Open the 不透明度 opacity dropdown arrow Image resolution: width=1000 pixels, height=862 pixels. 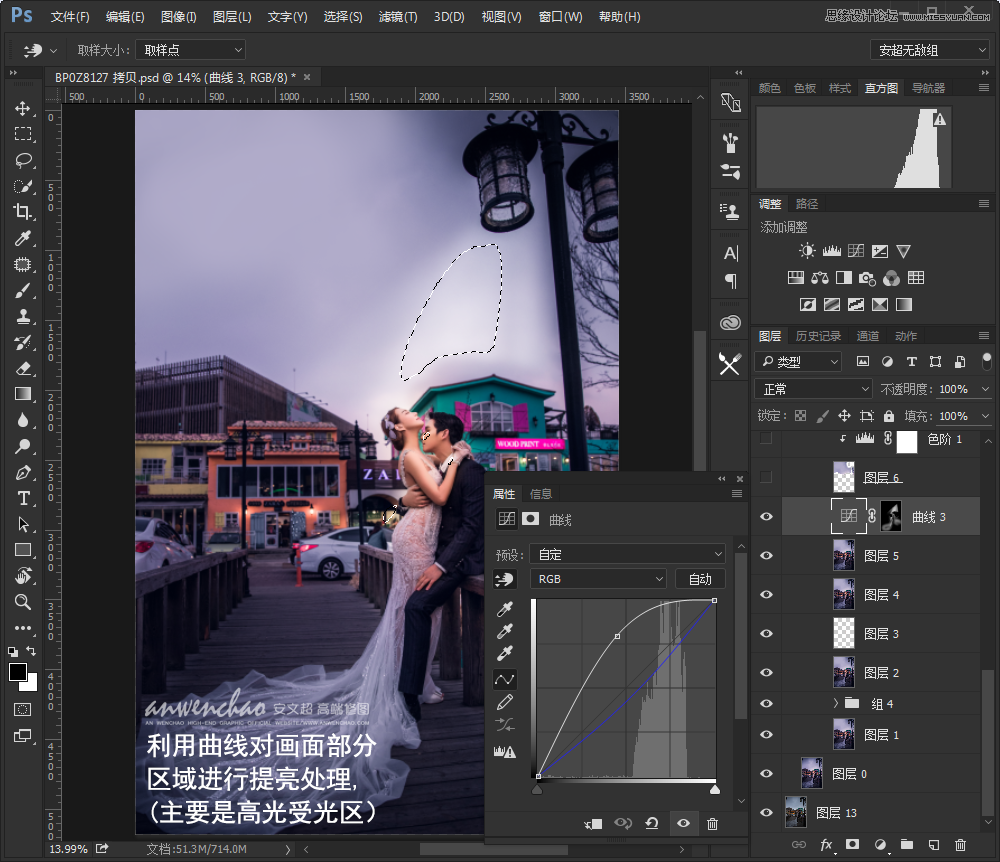986,389
